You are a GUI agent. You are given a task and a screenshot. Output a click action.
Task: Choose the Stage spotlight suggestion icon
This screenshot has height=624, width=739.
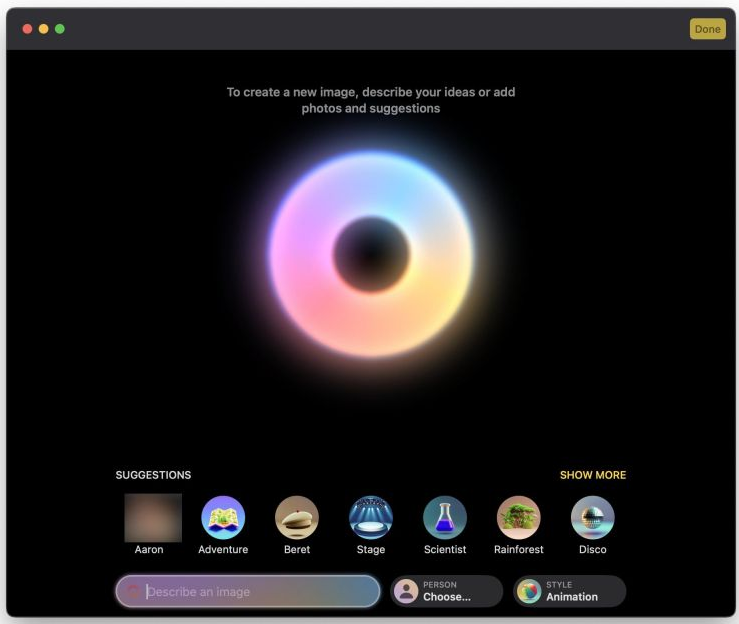tap(371, 517)
